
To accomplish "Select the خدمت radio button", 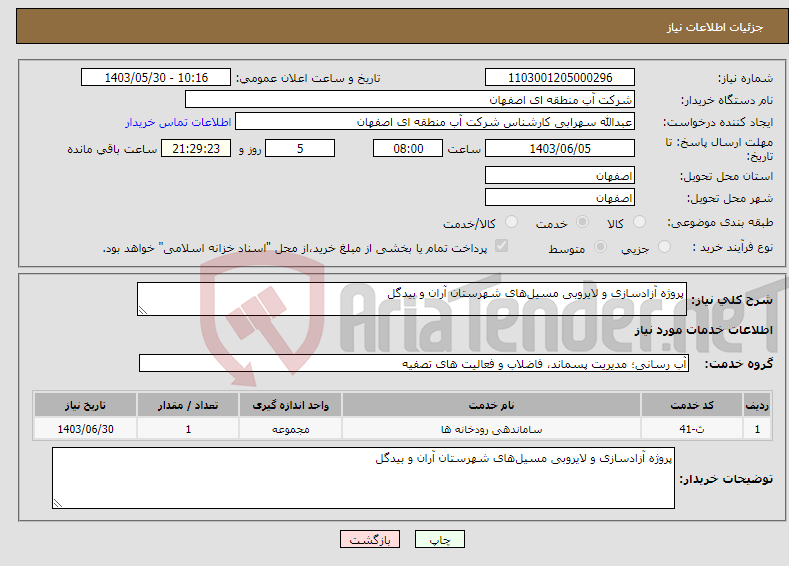I will pyautogui.click(x=582, y=221).
